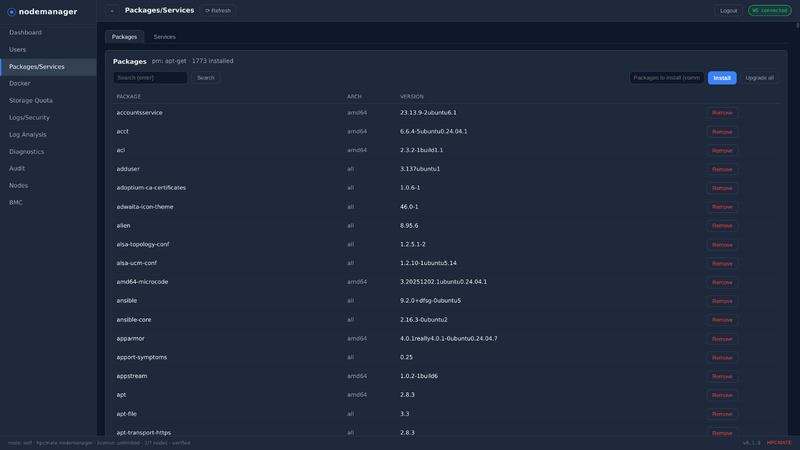The width and height of the screenshot is (800, 450).
Task: Click the VERSION column header
Action: 412,96
